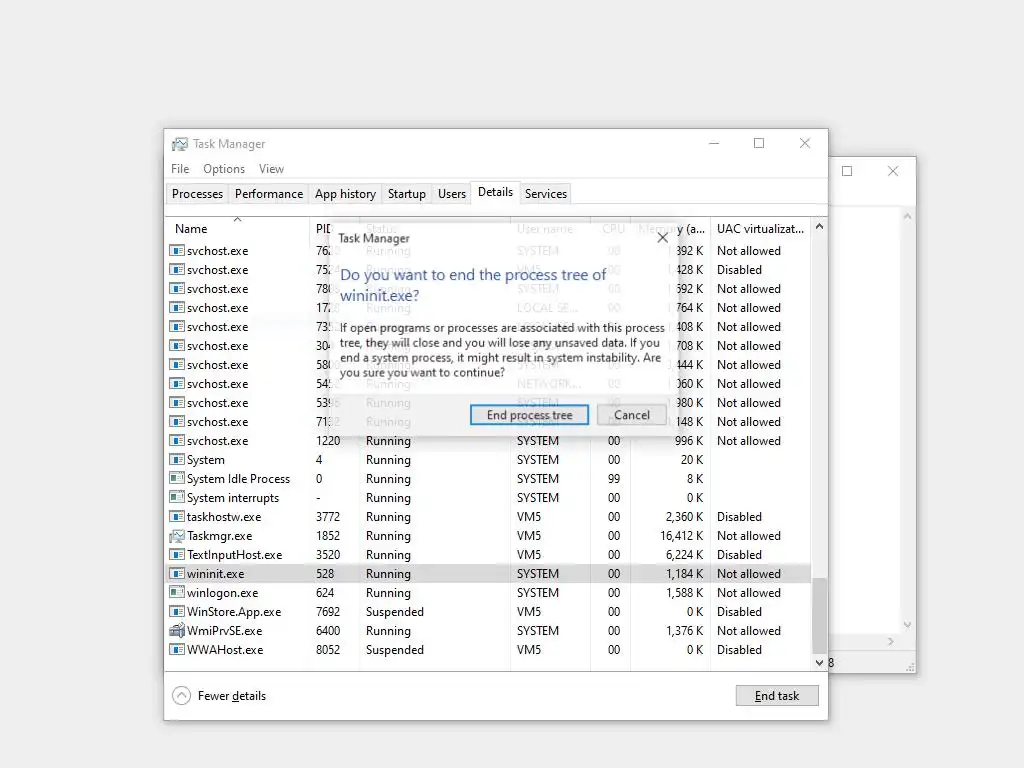This screenshot has height=768, width=1024.
Task: Close the background window
Action: (893, 171)
